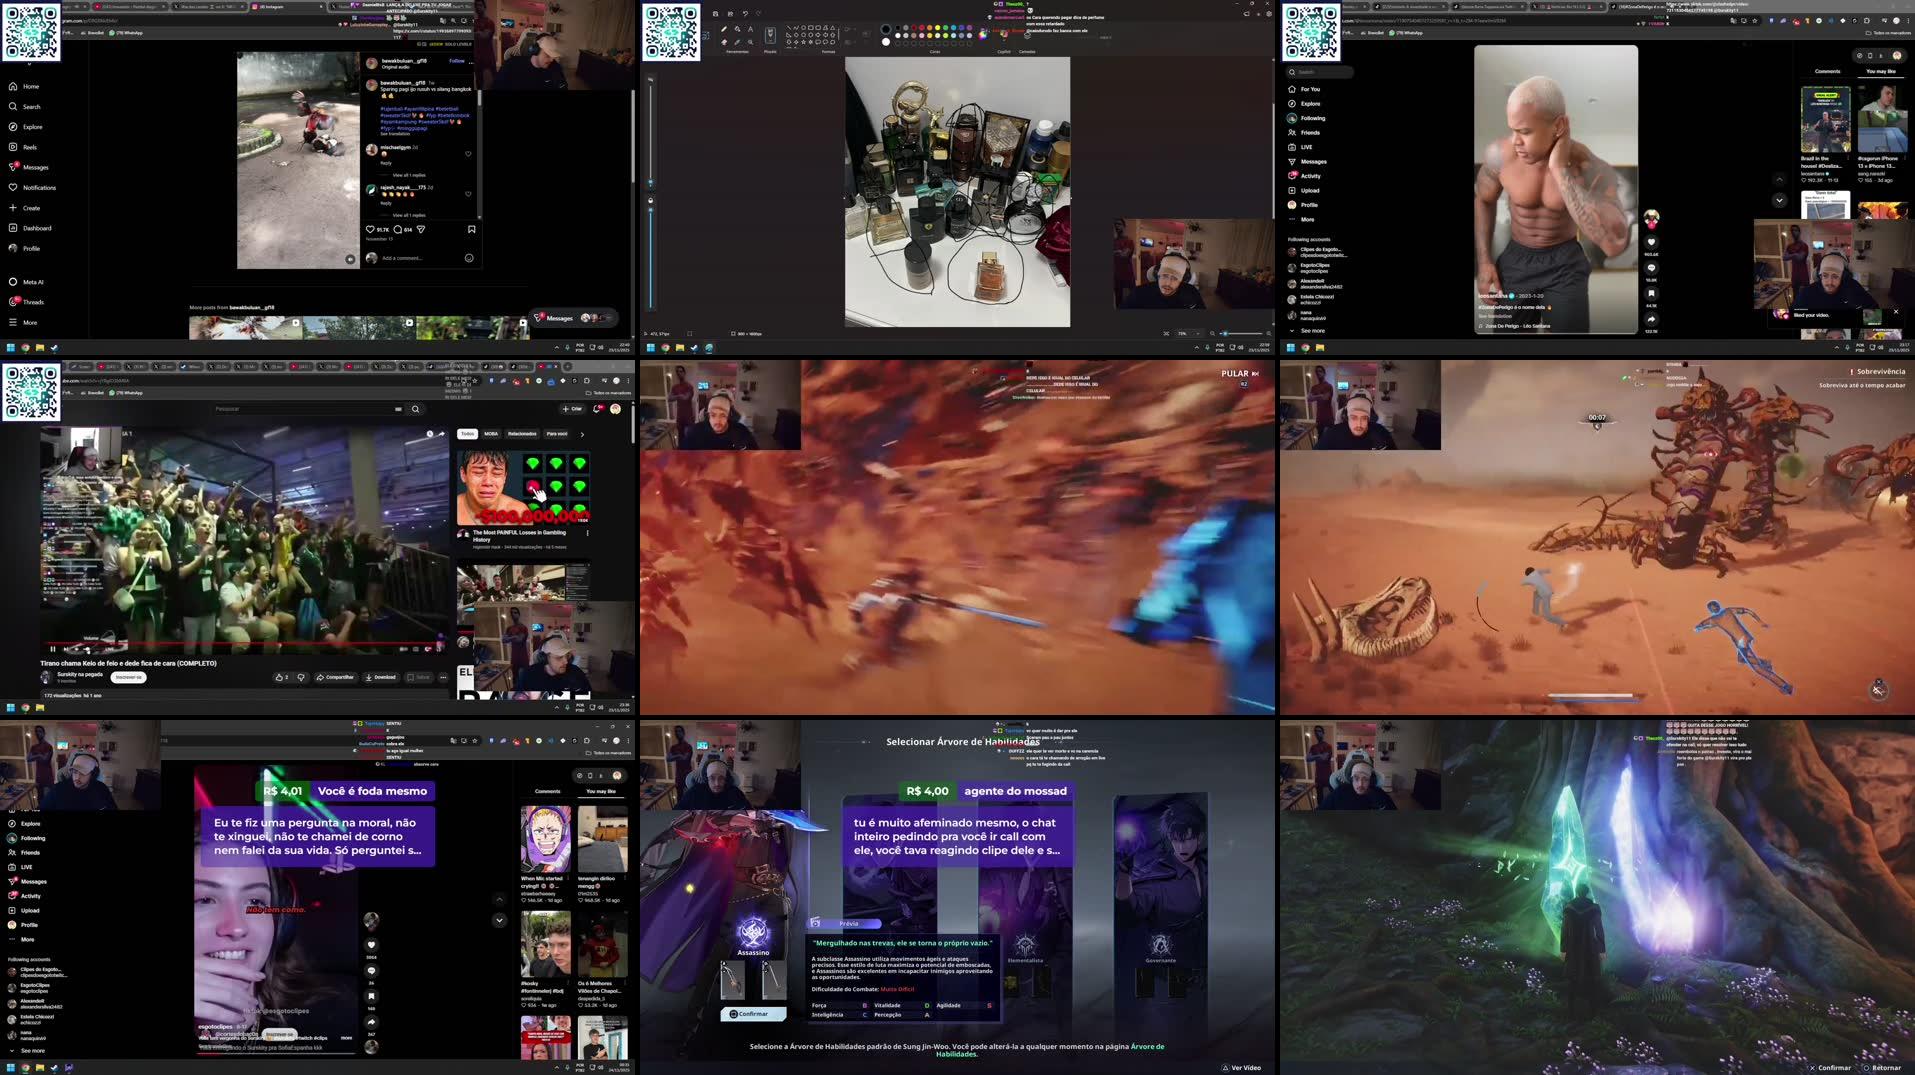Like the bewakbuluan Instagram post heart
Viewport: 1915px width, 1075px height.
point(370,229)
